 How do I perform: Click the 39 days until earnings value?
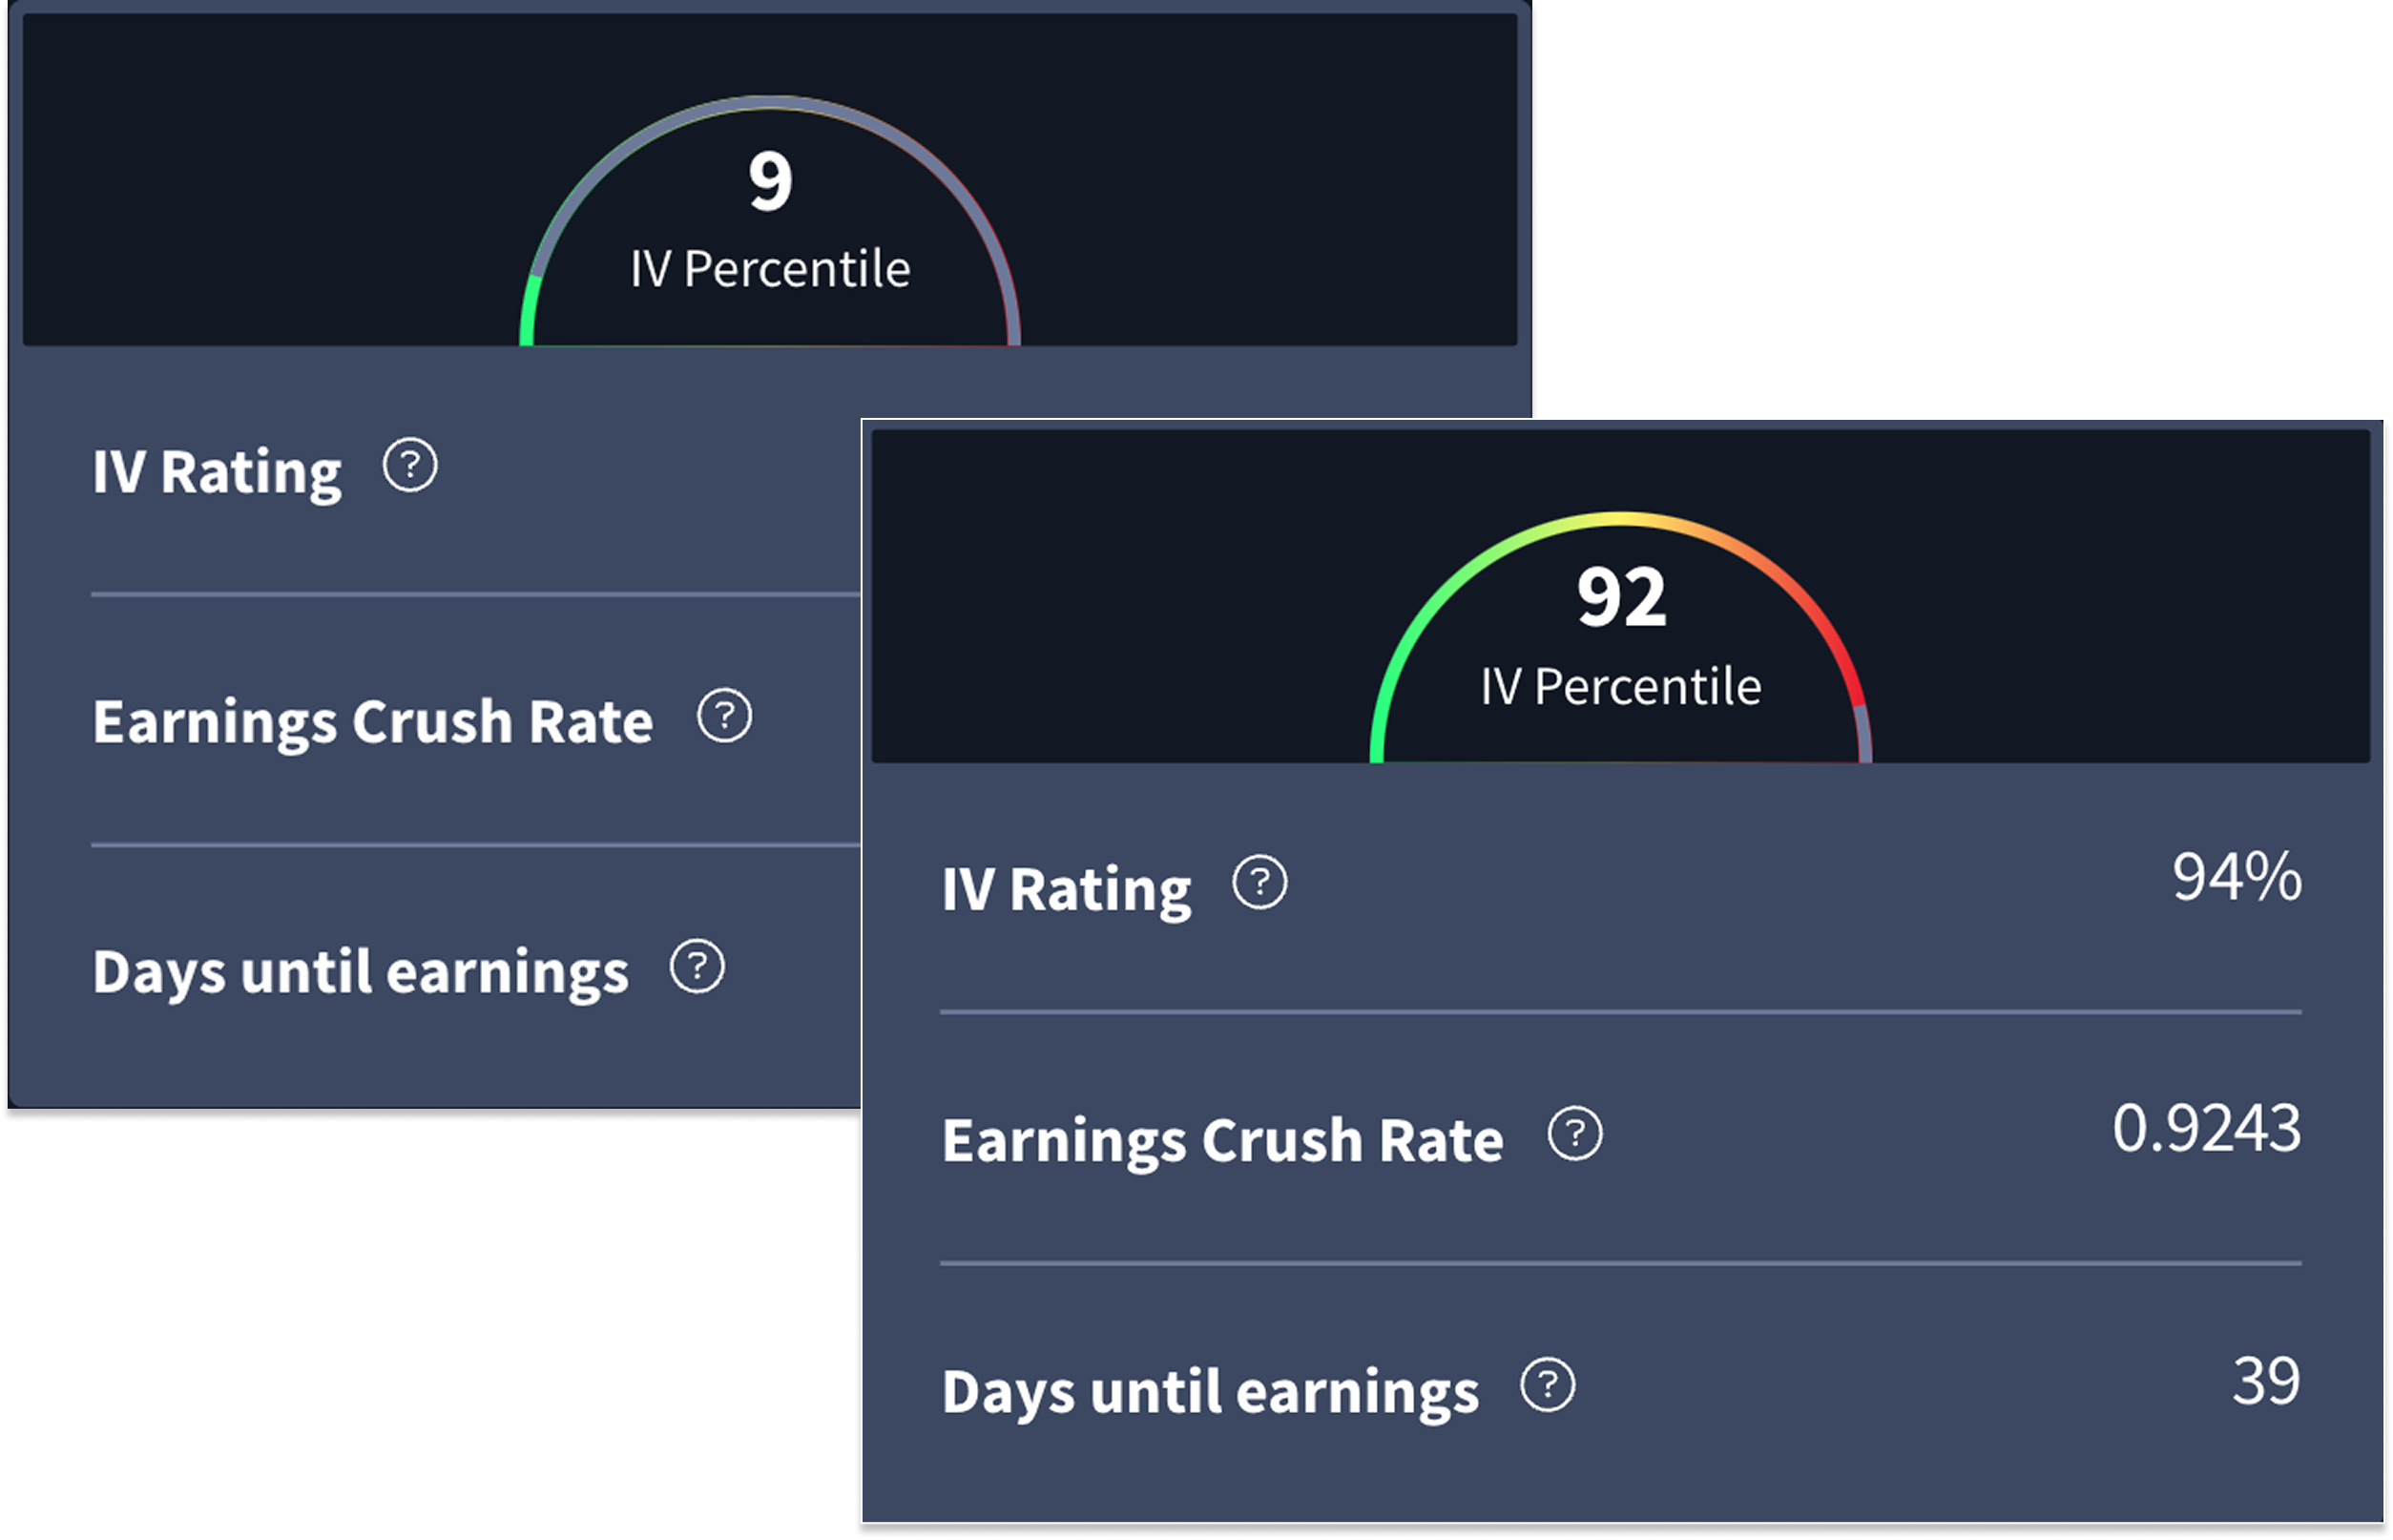(2266, 1382)
